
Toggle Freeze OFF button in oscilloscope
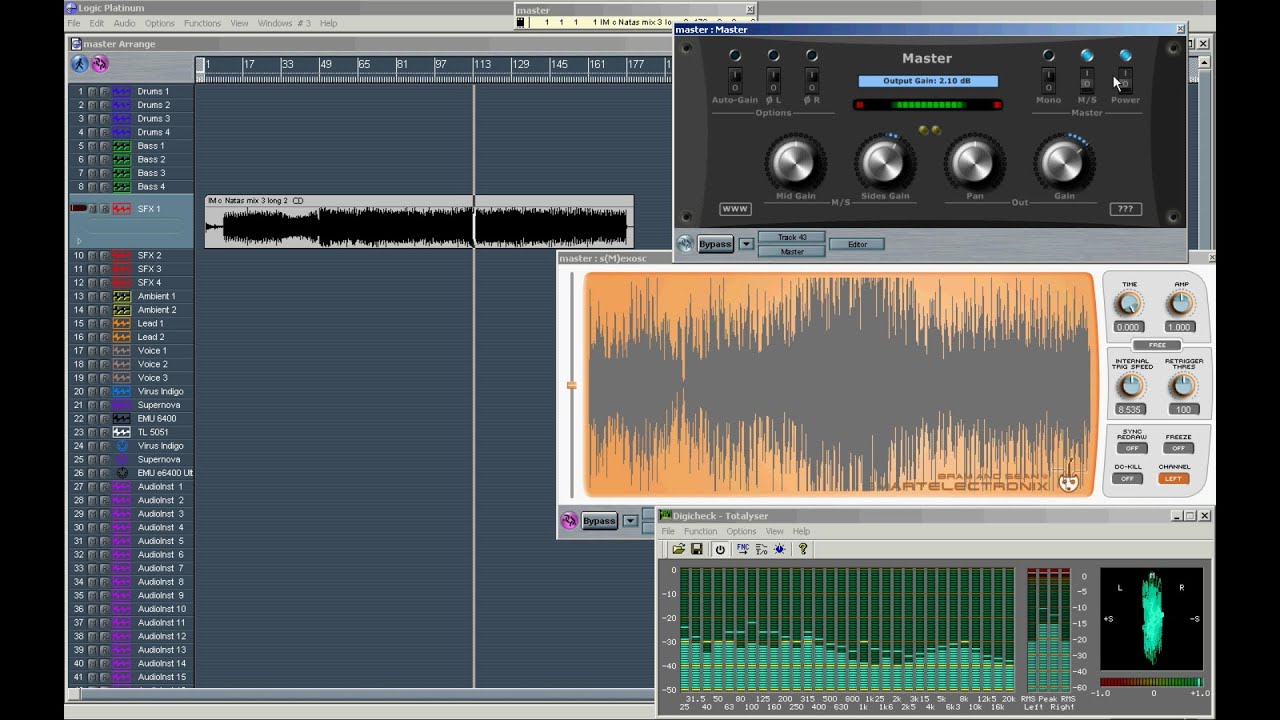click(x=1178, y=448)
